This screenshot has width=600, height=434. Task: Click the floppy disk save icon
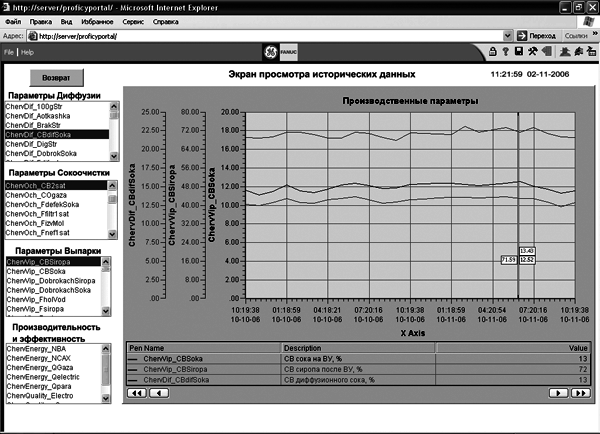coord(519,51)
